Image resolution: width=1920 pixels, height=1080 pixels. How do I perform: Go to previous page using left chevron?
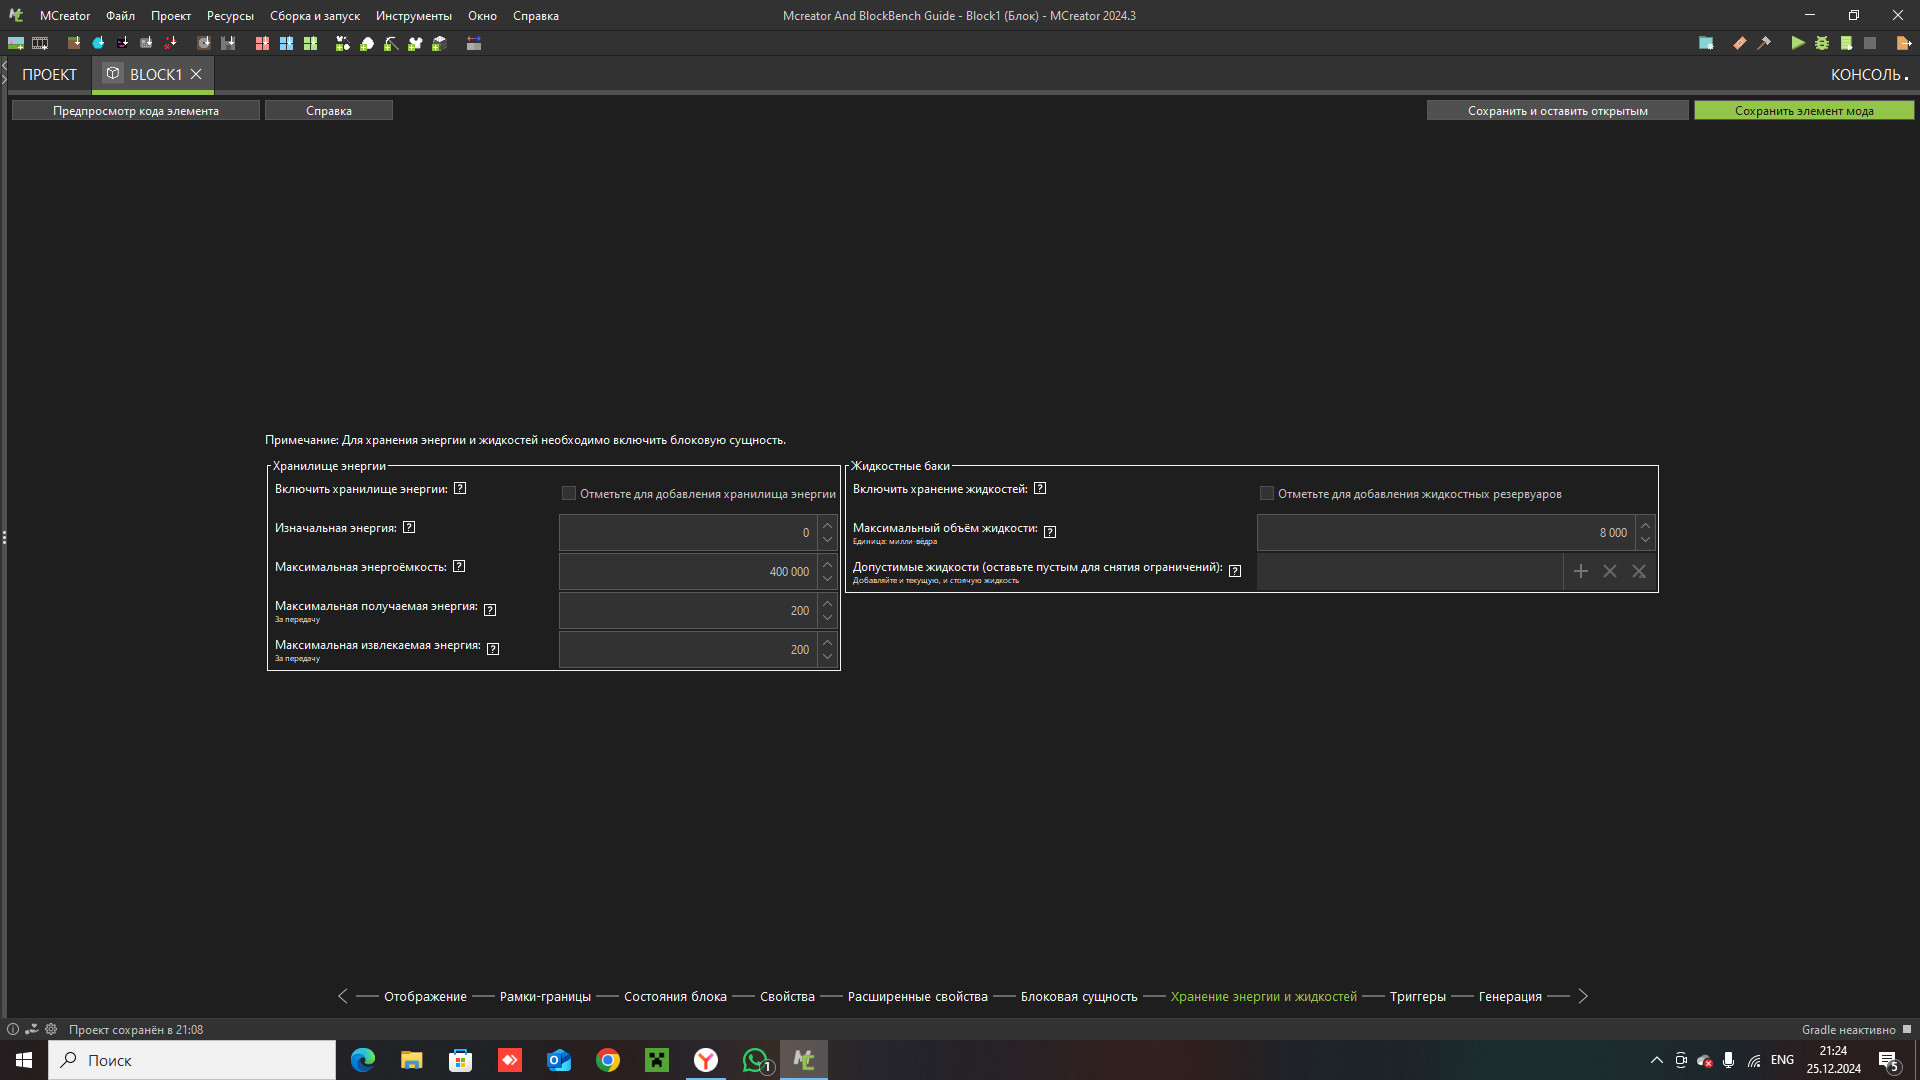[x=343, y=996]
